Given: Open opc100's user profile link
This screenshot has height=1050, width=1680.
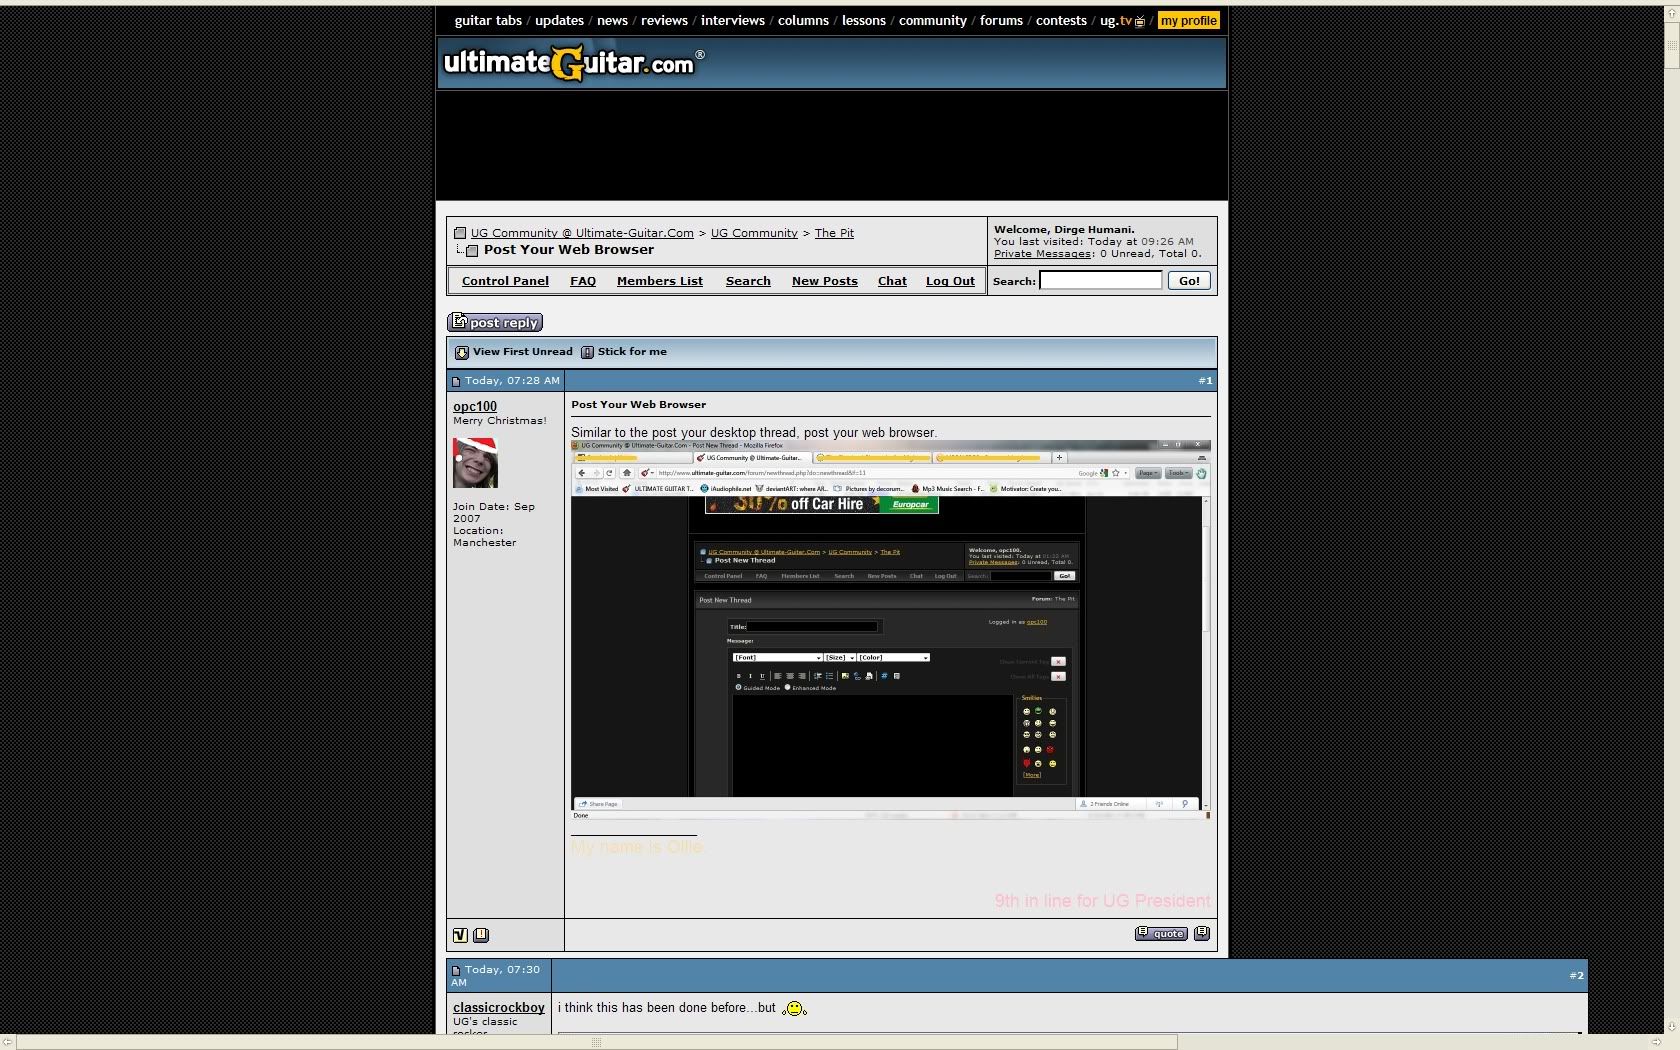Looking at the screenshot, I should 475,406.
